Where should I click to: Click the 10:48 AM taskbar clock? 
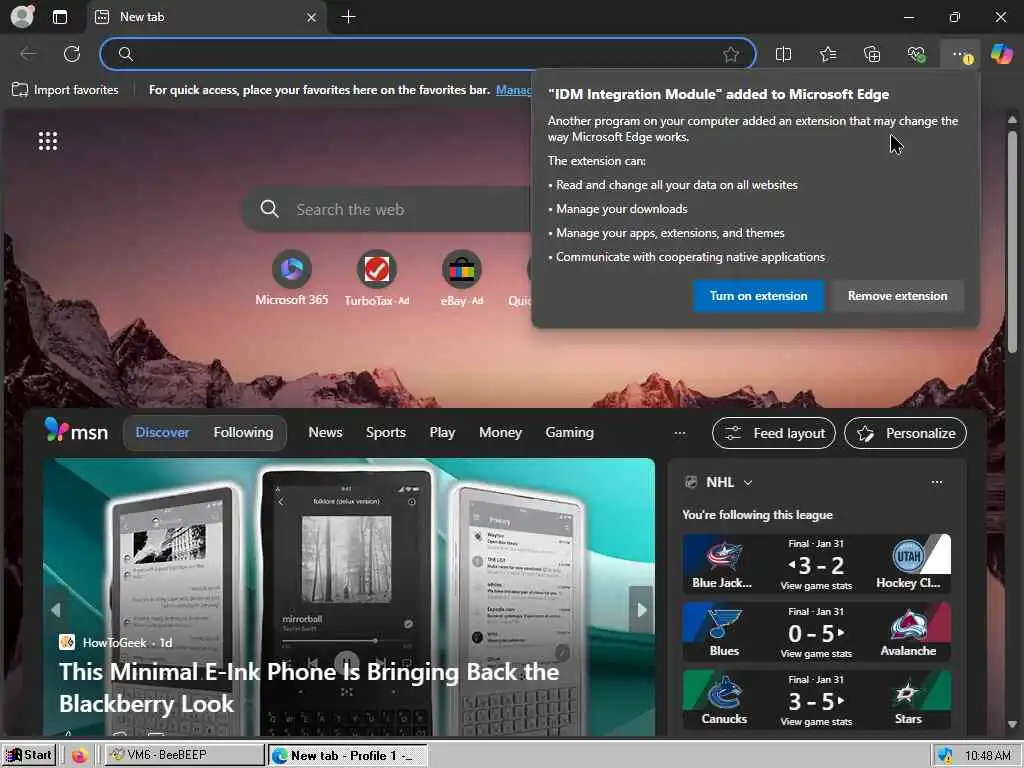coord(987,756)
